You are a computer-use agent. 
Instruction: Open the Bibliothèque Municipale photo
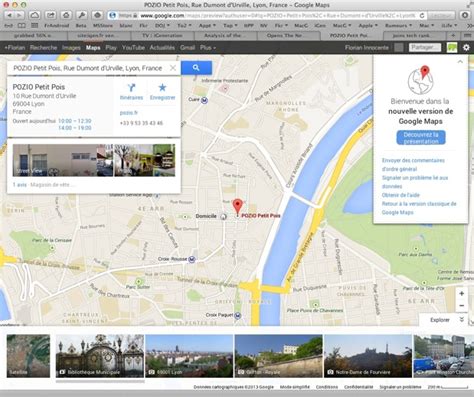100,356
